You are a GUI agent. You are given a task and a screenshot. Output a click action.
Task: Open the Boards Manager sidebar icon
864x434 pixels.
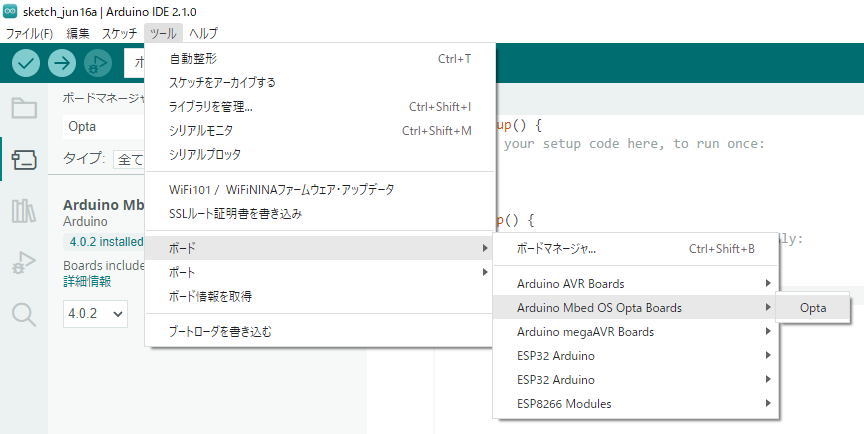(x=24, y=160)
